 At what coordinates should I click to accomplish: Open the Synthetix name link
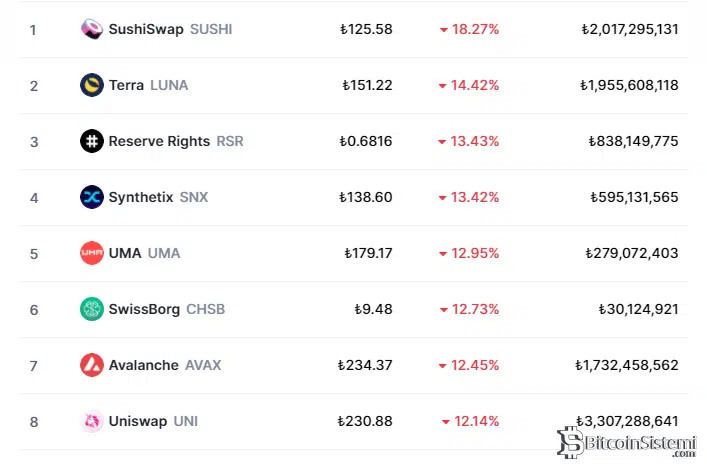(x=141, y=197)
